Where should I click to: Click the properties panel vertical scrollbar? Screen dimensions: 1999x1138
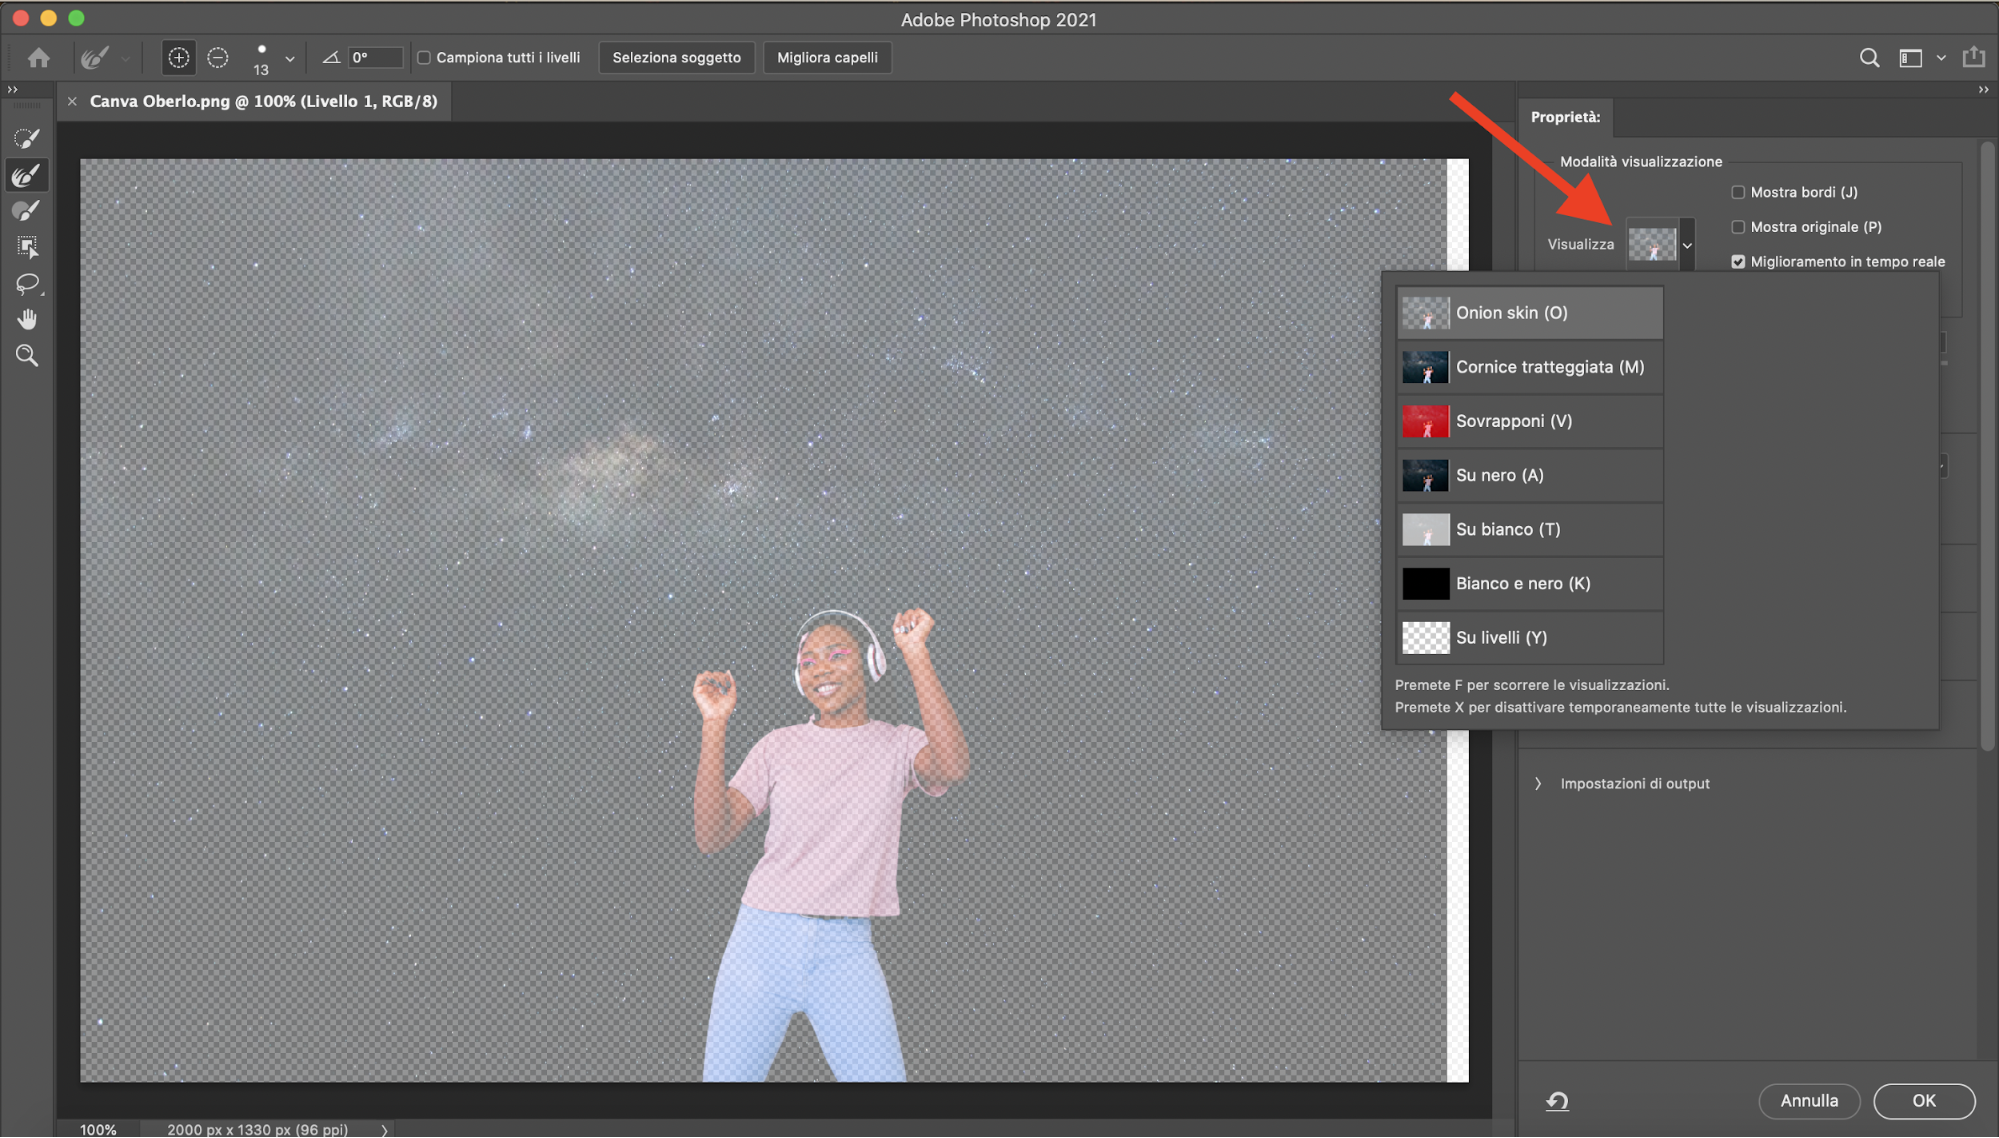point(1987,445)
